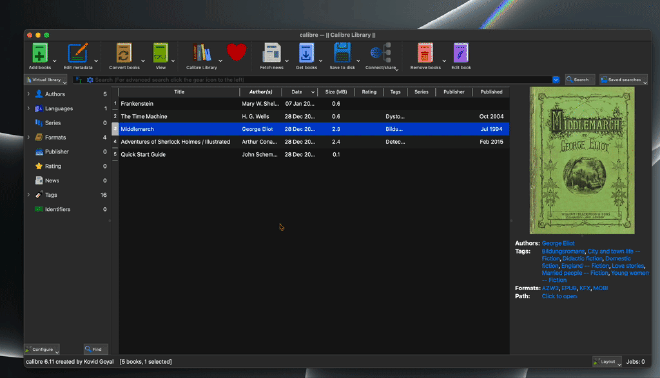This screenshot has height=378, width=660.
Task: Select Authors in the tag browser
Action: (55, 94)
